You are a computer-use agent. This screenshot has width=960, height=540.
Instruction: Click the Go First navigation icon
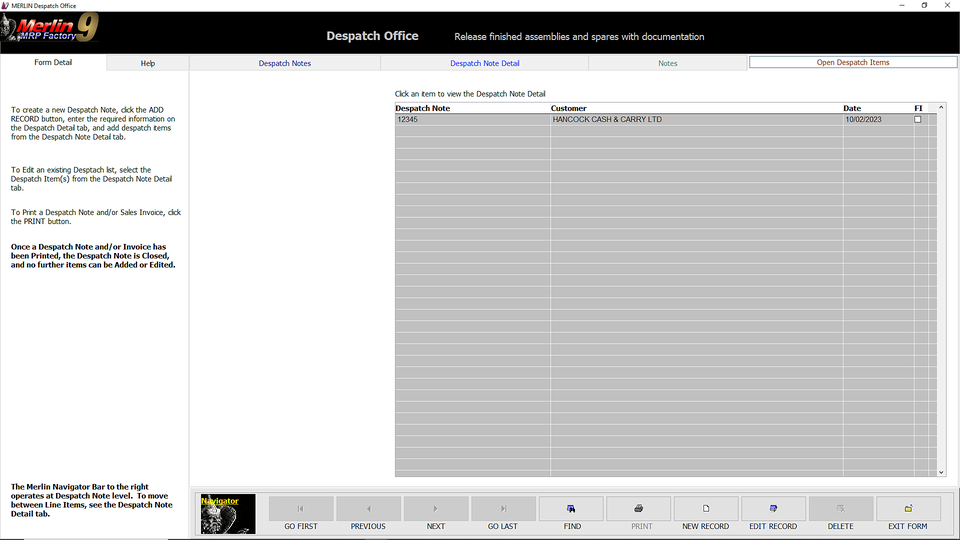coord(301,509)
